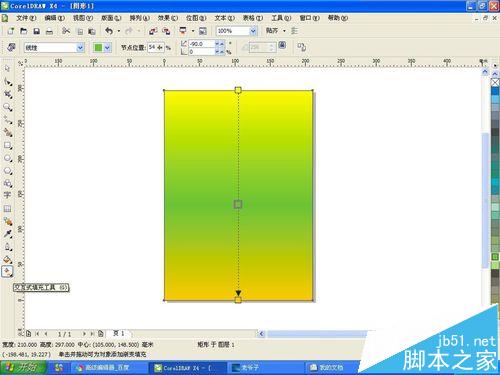This screenshot has height=375, width=500.
Task: Click the angle -90.0 stepper arrows
Action: pyautogui.click(x=219, y=44)
